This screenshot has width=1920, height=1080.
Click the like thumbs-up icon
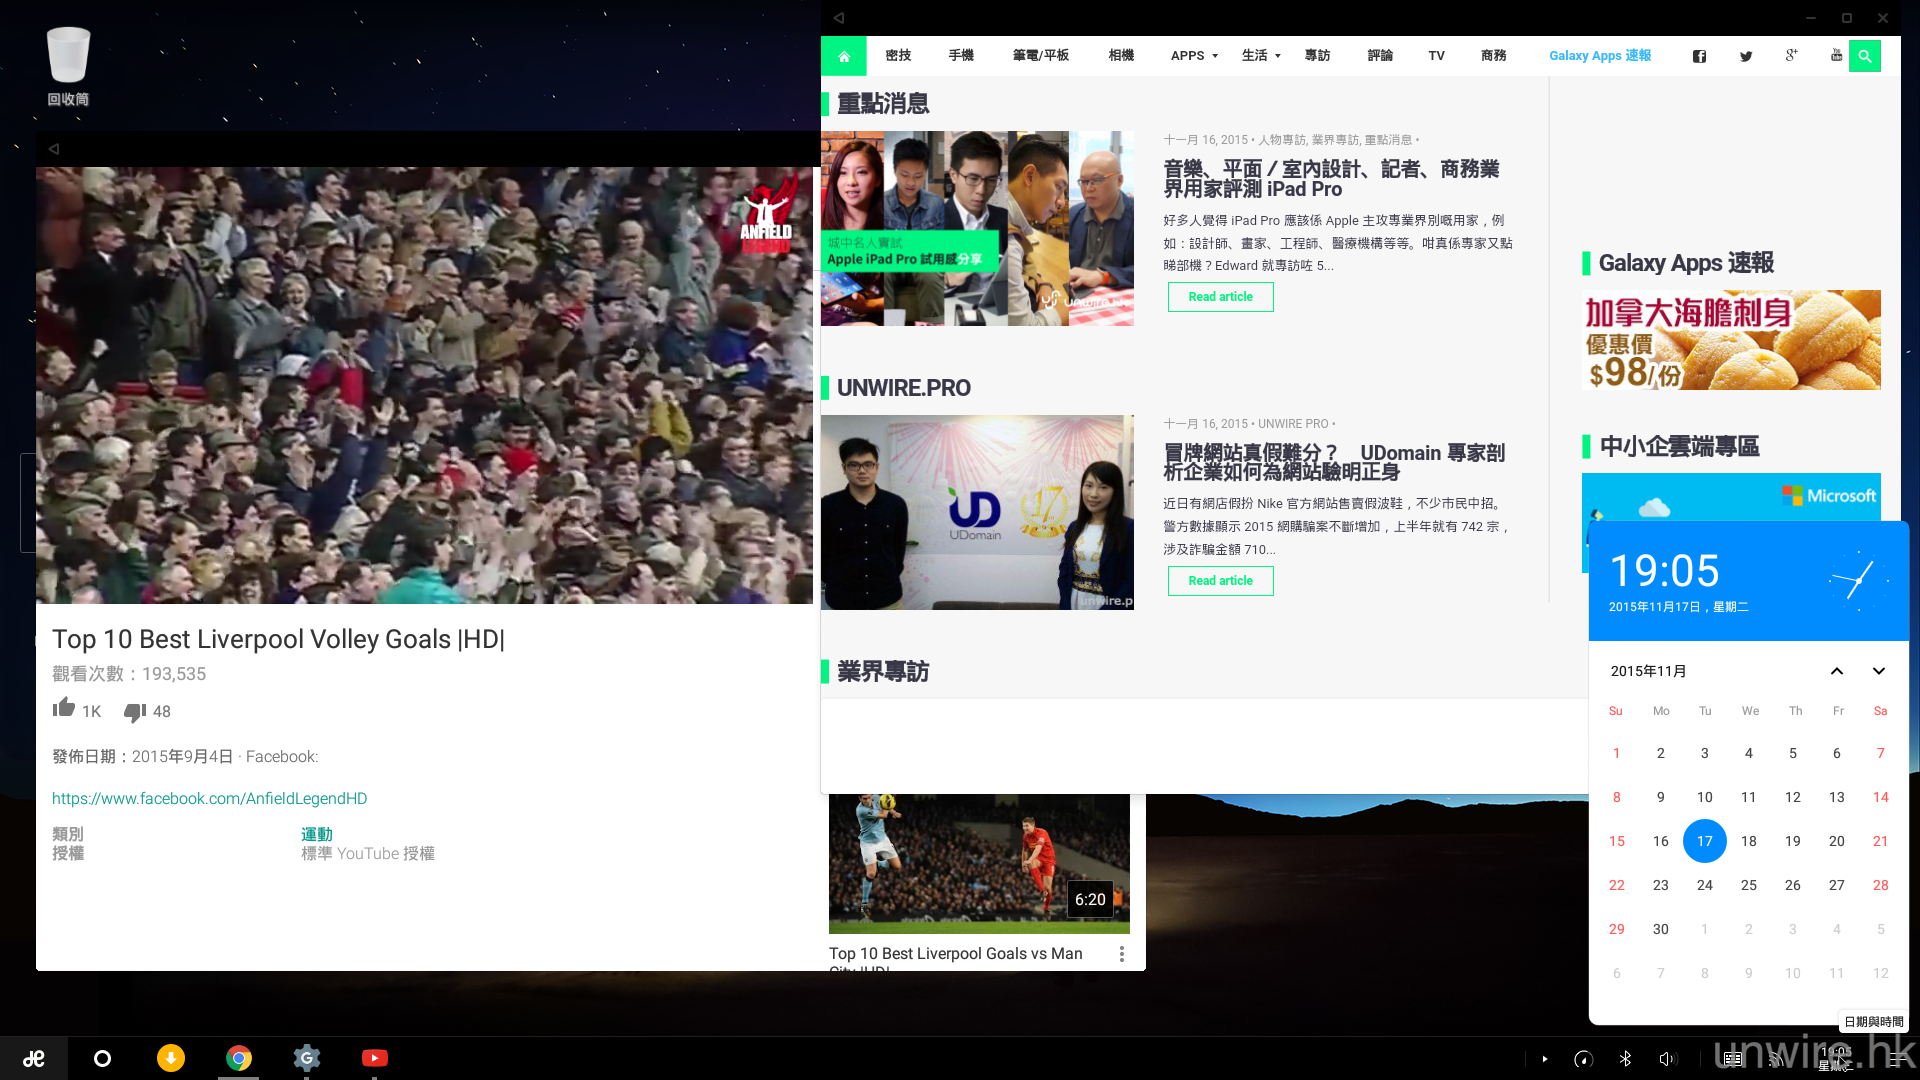(x=64, y=709)
